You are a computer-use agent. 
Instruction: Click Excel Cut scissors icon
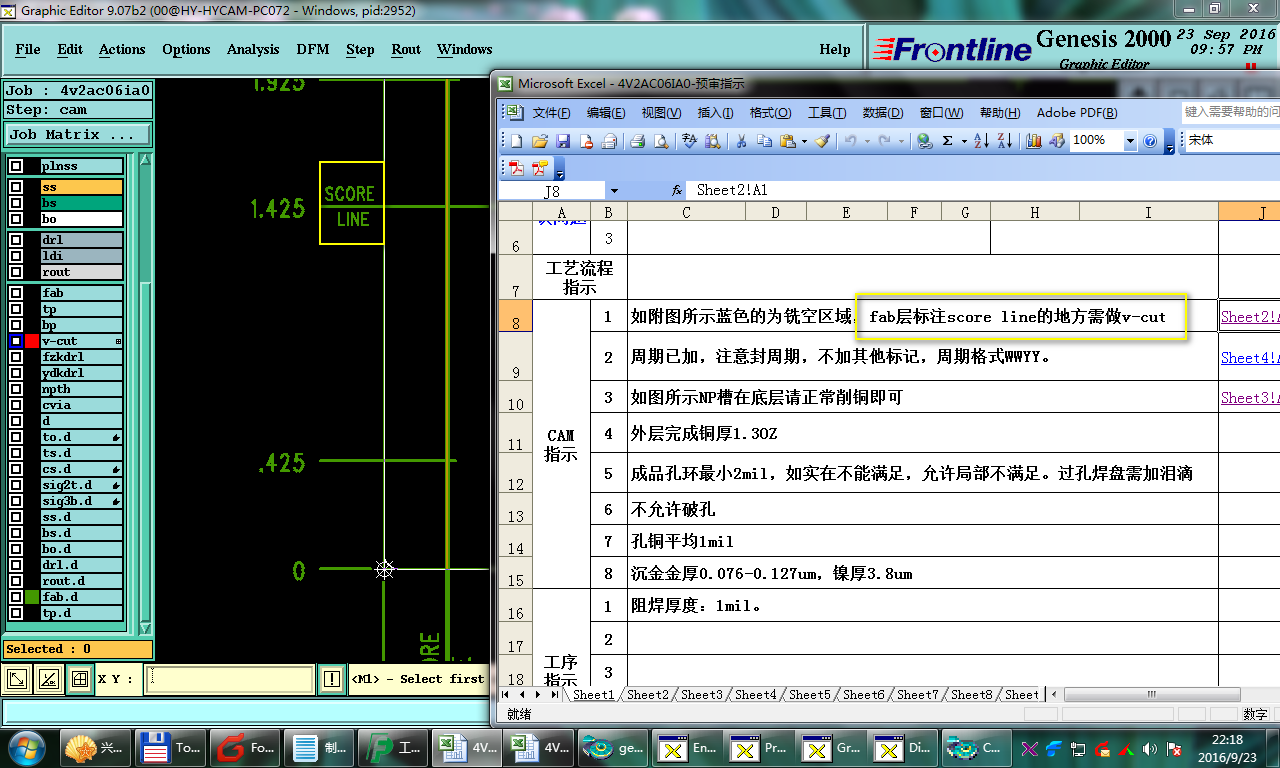point(741,141)
